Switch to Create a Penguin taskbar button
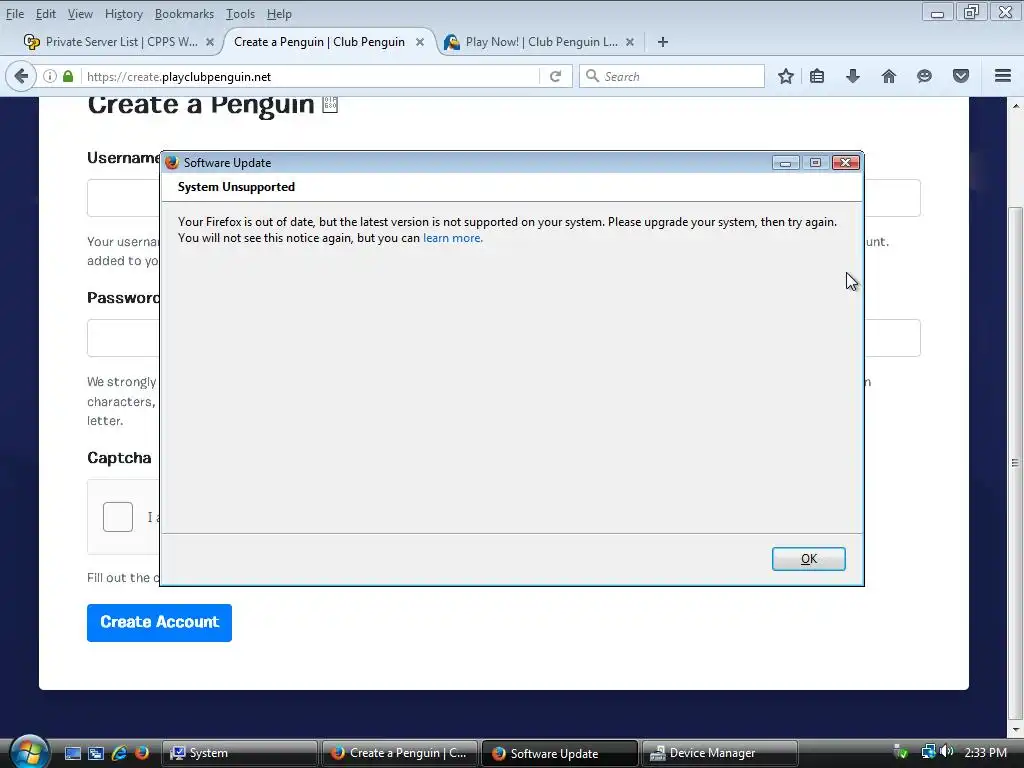 pos(400,753)
